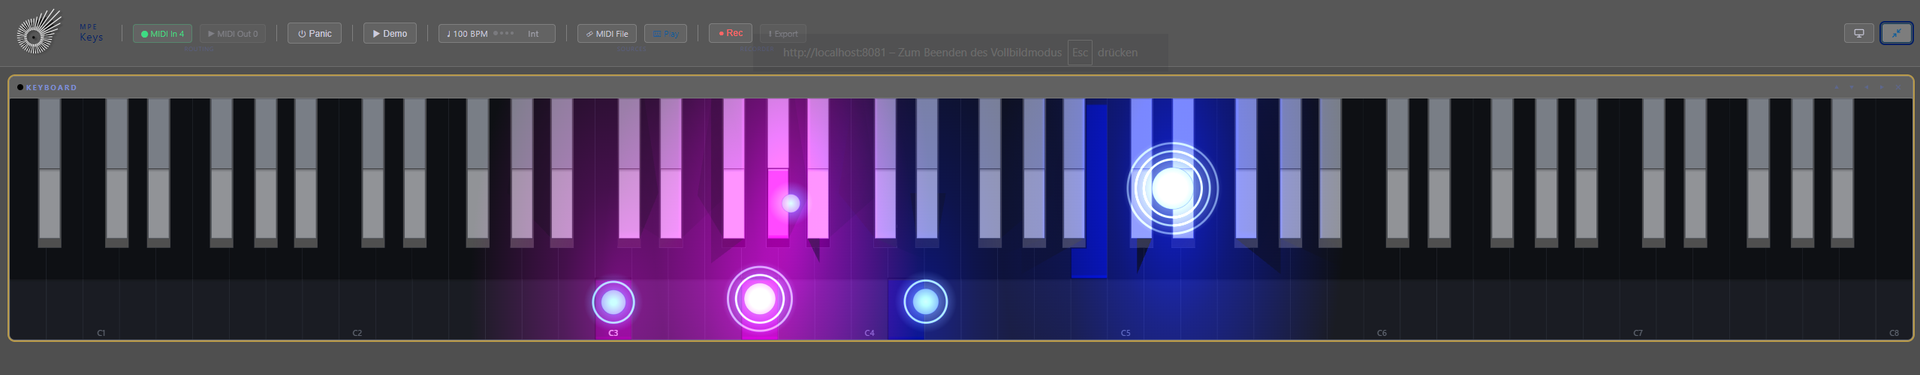Click the monitor display icon button
Image resolution: width=1920 pixels, height=375 pixels.
(x=1859, y=33)
